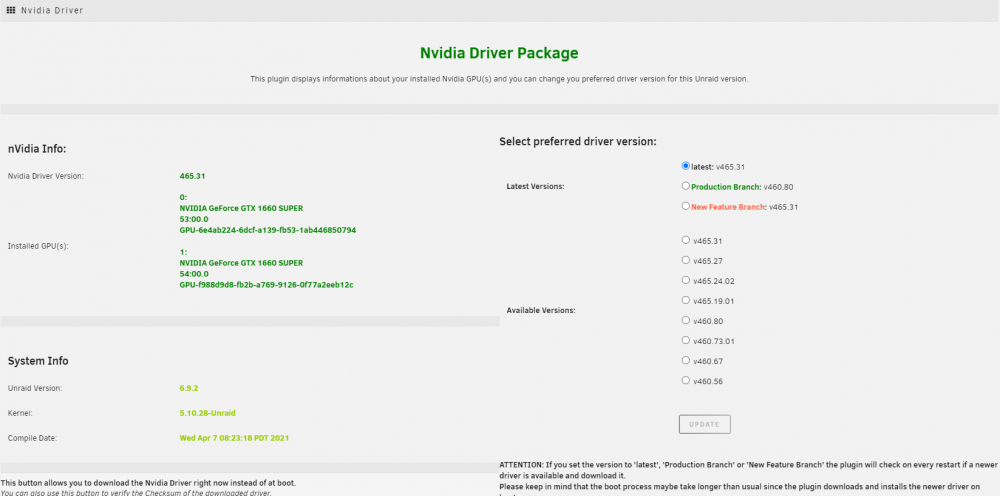
Task: Select driver version v460.73.01
Action: pyautogui.click(x=686, y=340)
